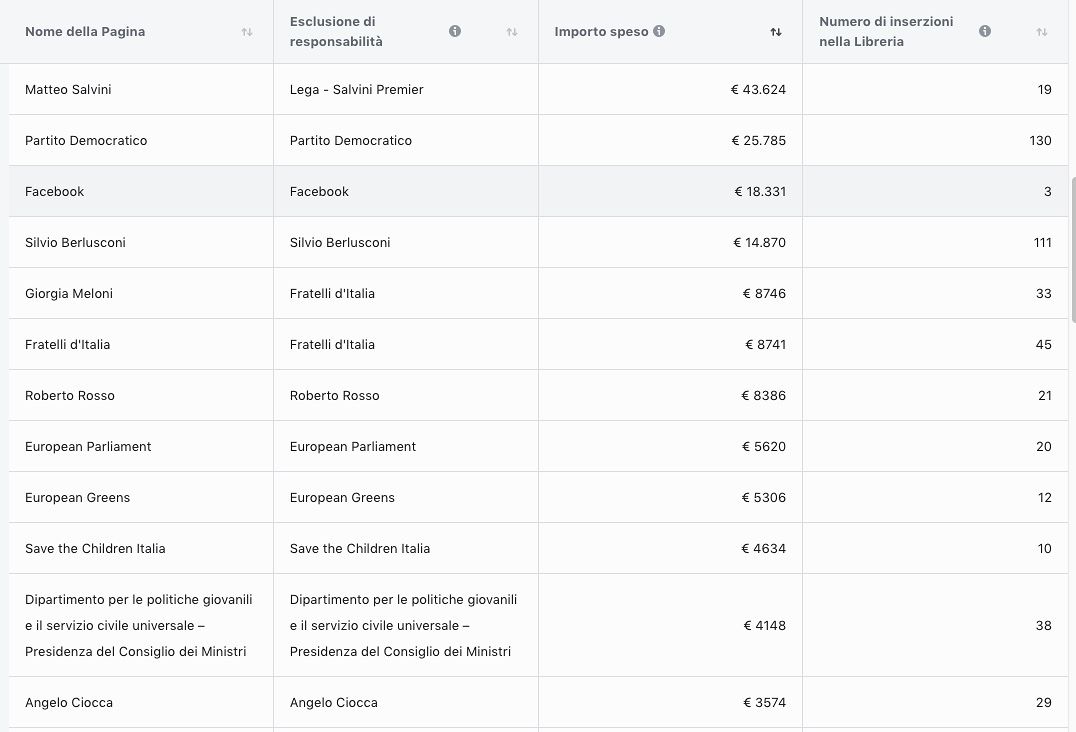
Task: Click Angelo Ciocca in disclaimer column
Action: coord(334,703)
